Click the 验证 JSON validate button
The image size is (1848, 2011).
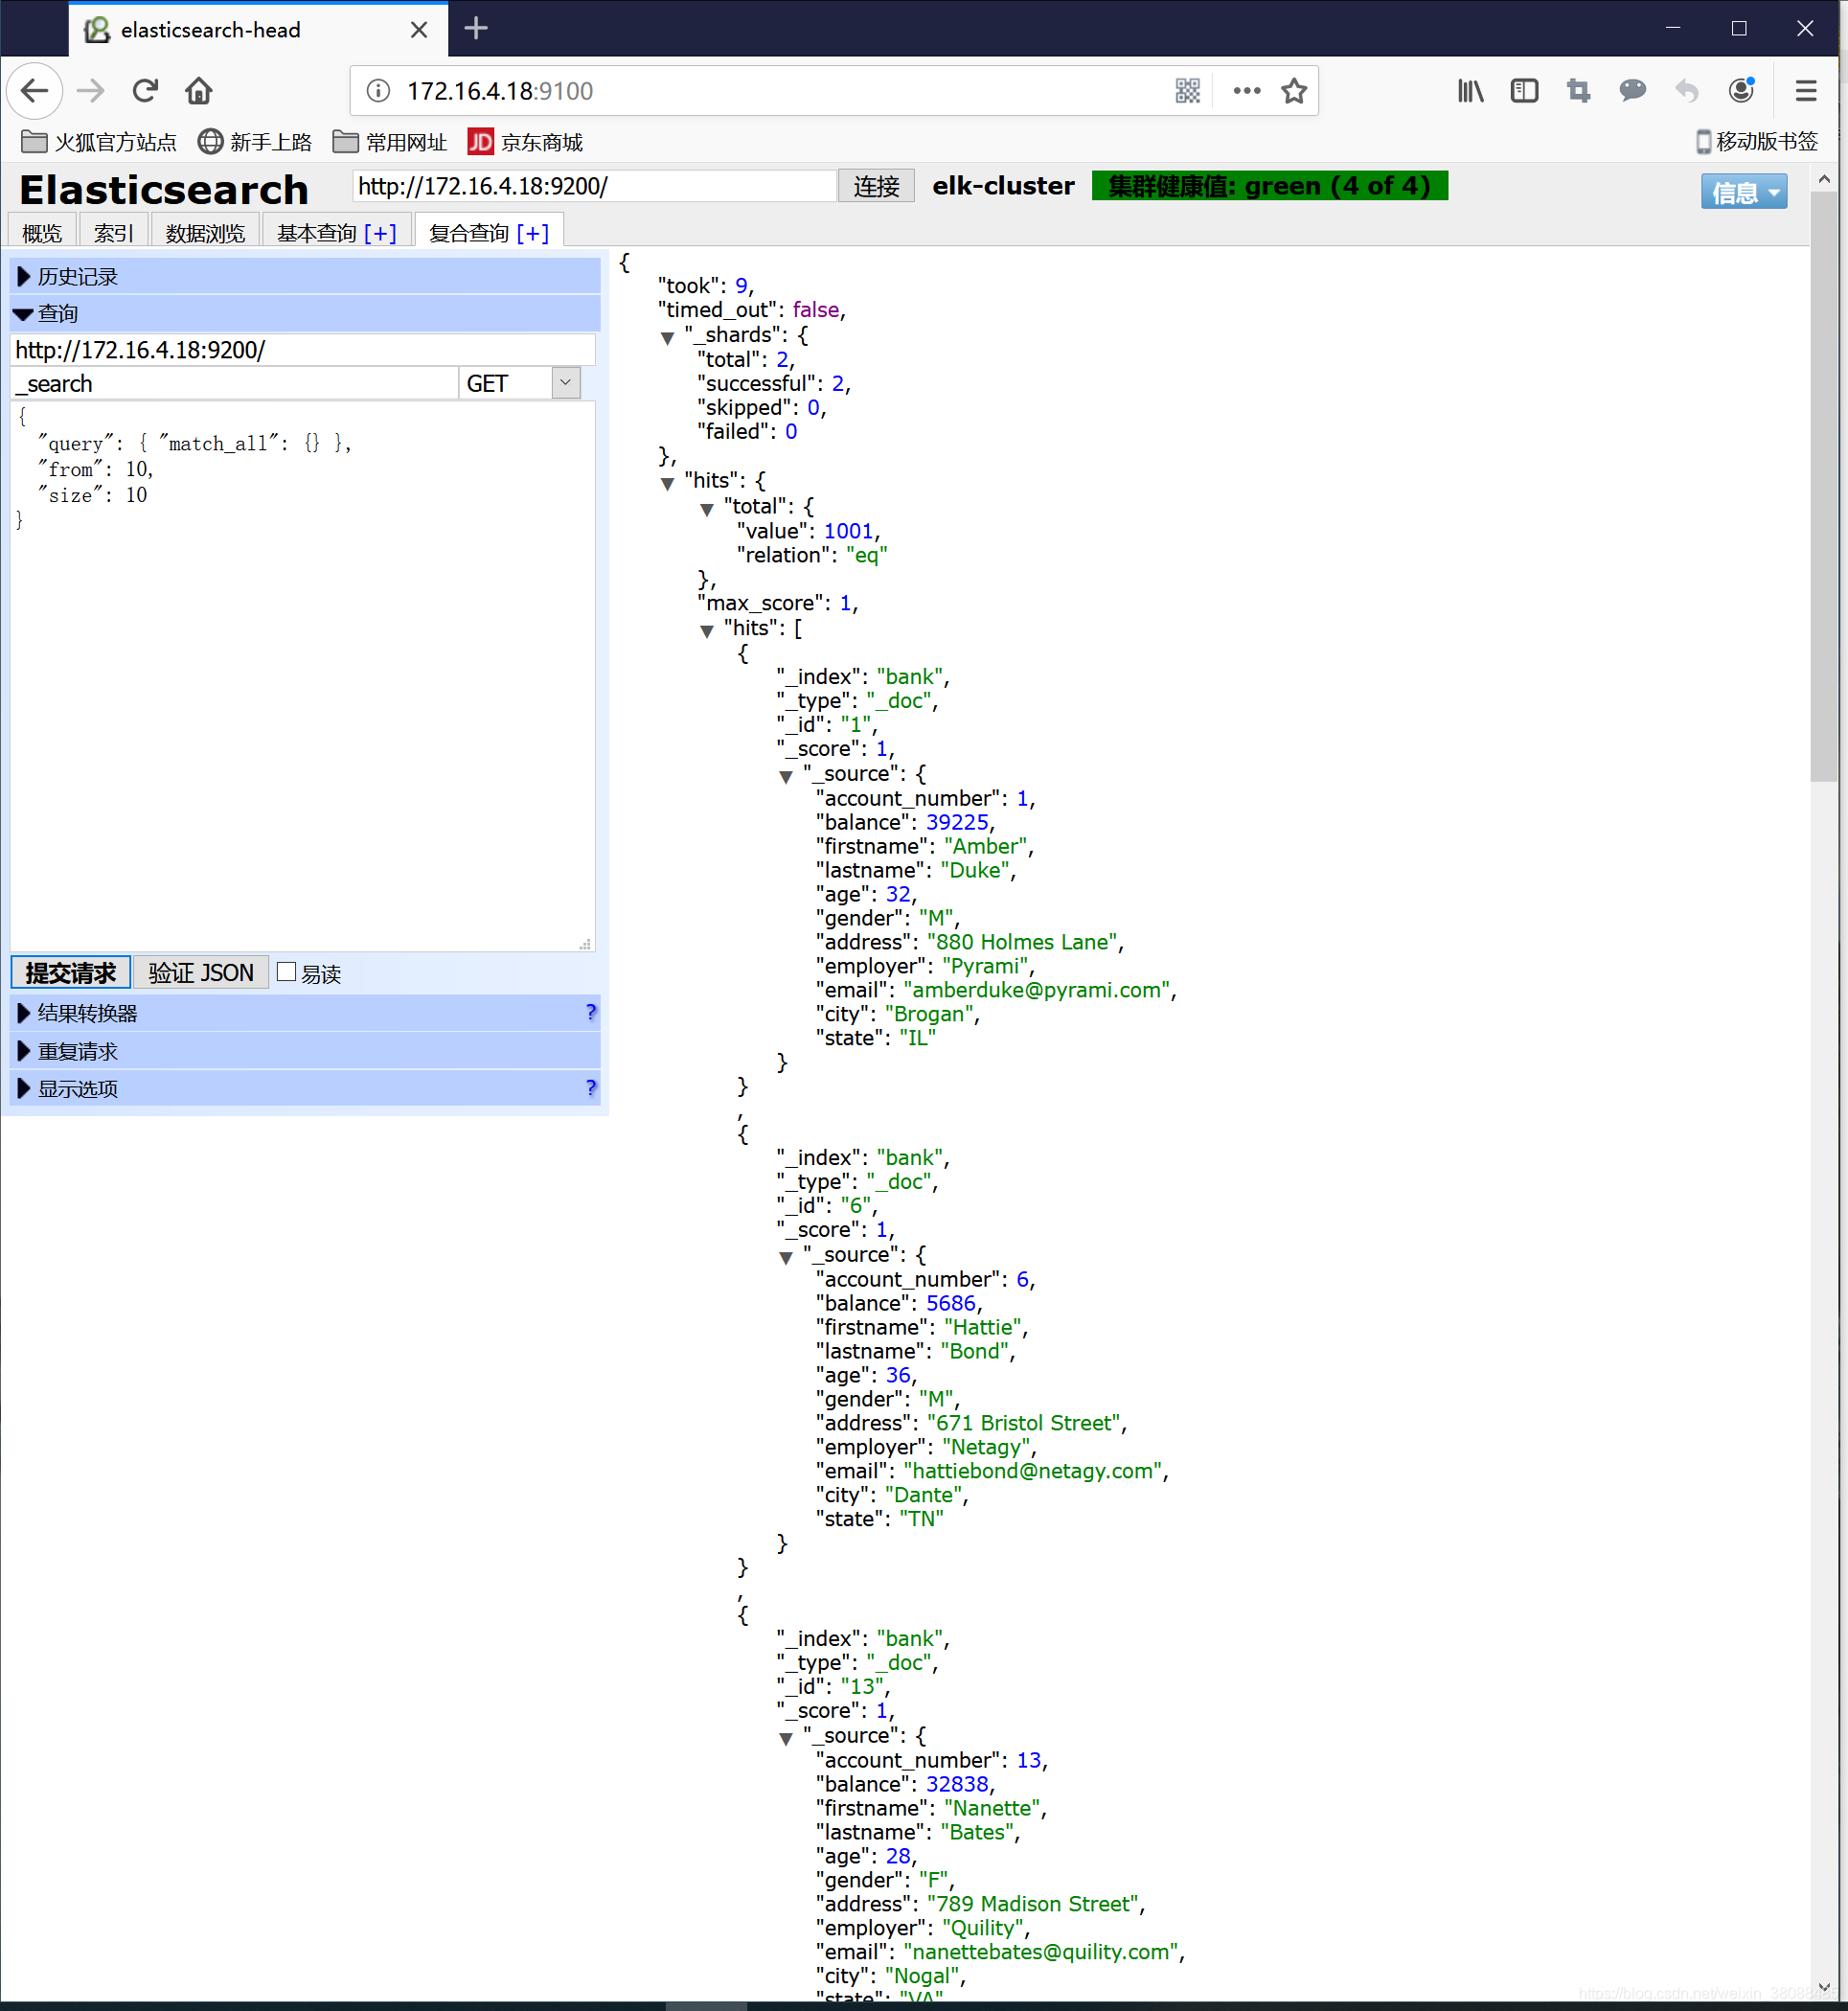(201, 972)
